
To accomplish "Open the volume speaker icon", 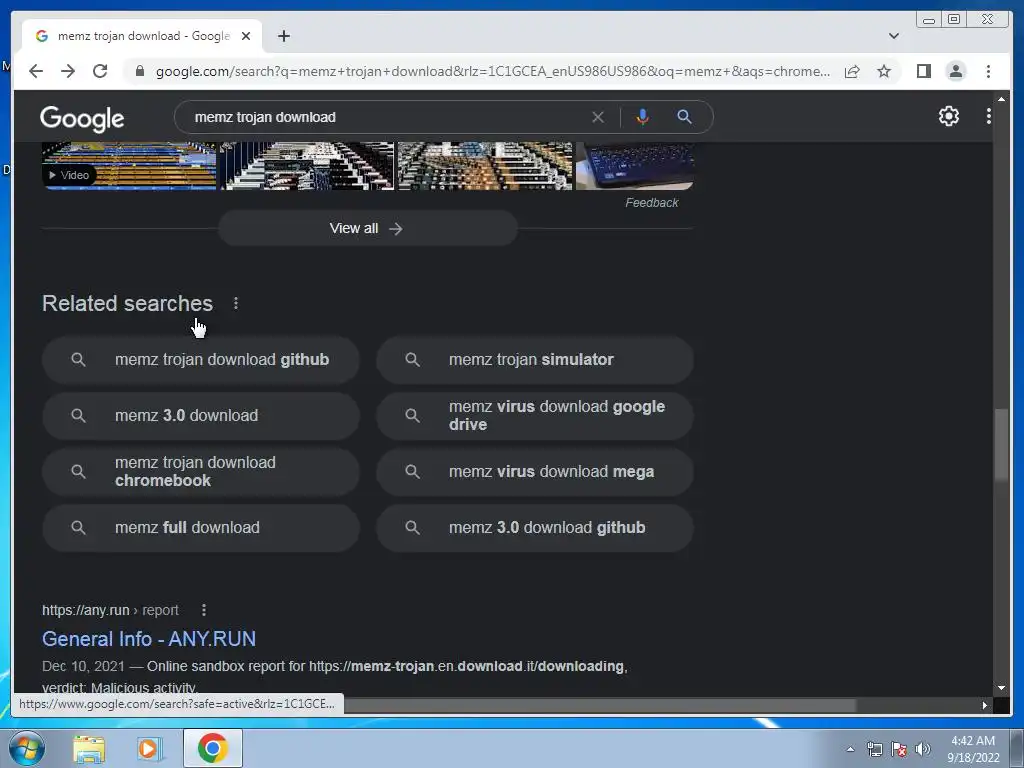I will point(923,749).
